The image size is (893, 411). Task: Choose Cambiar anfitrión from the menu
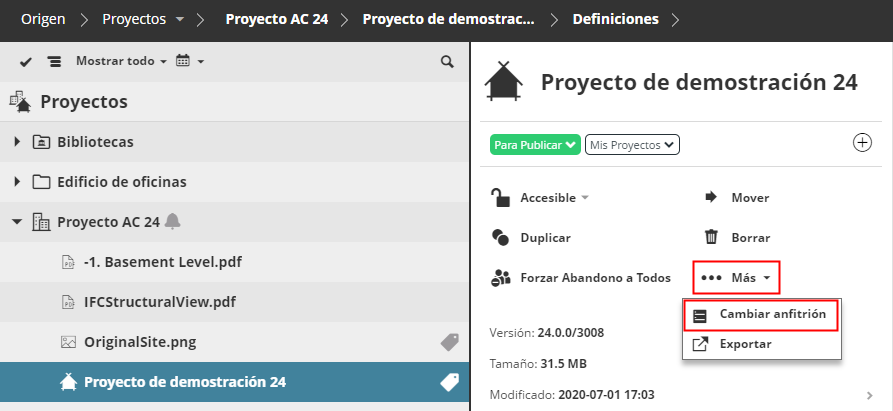click(x=762, y=314)
